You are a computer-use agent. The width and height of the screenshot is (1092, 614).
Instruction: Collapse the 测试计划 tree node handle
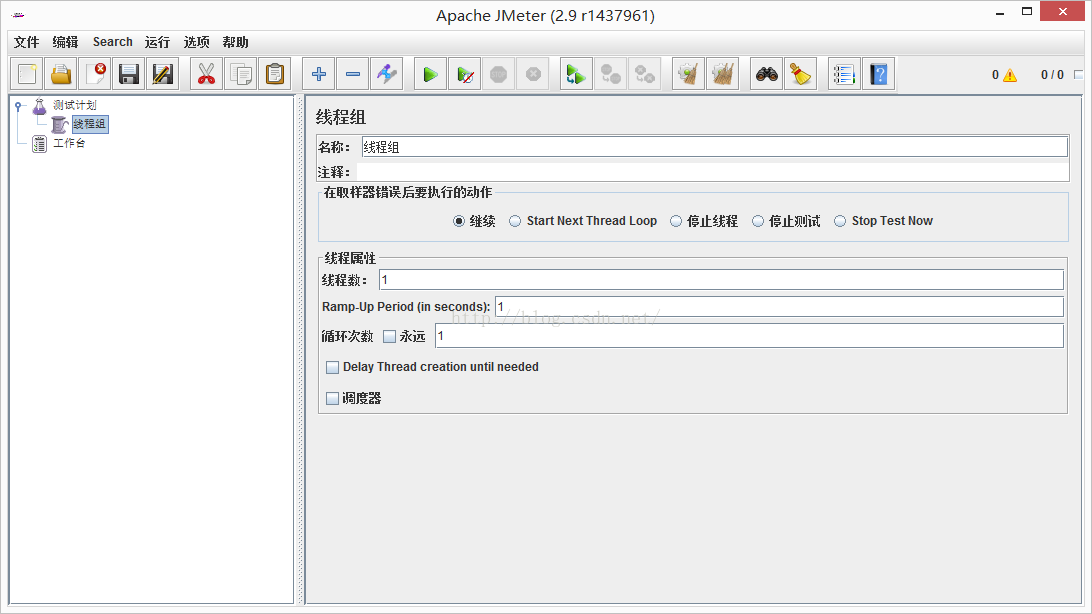coord(18,106)
